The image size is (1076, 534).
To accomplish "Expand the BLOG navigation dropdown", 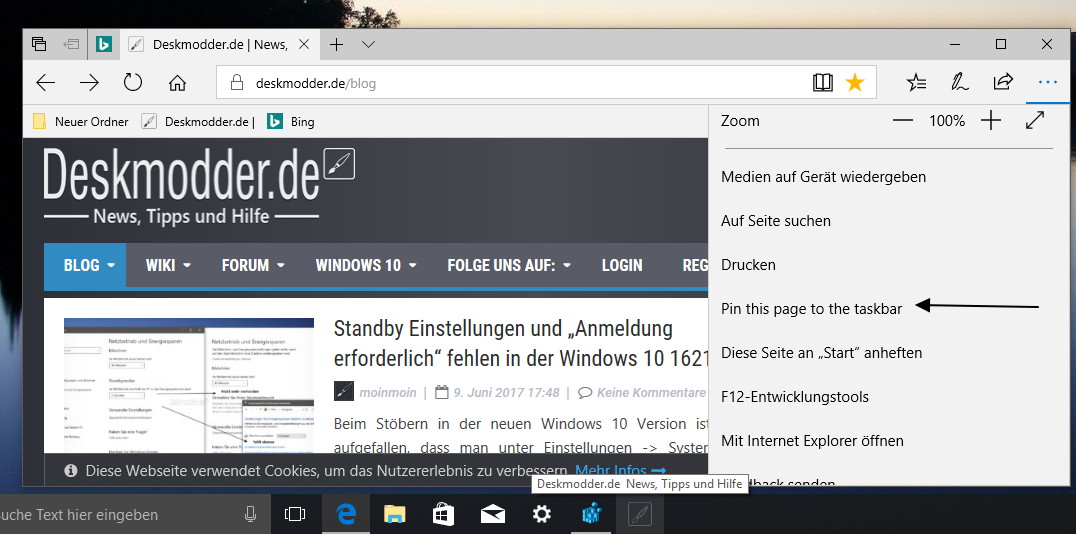I will (85, 265).
